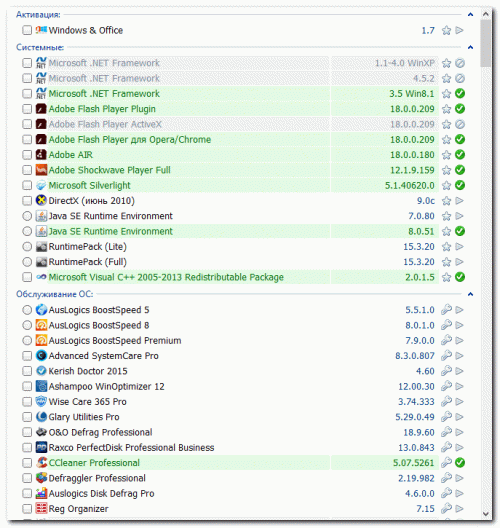Tick the DirectX (июнь 2010) checkbox

[27, 201]
